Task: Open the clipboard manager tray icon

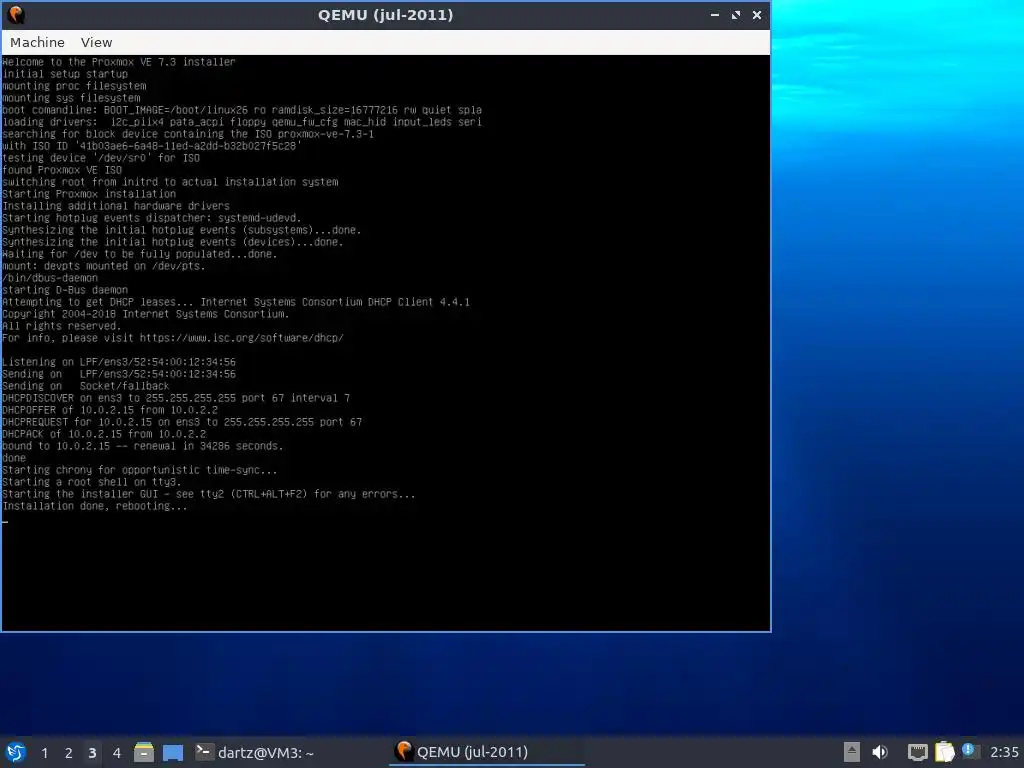Action: click(944, 752)
